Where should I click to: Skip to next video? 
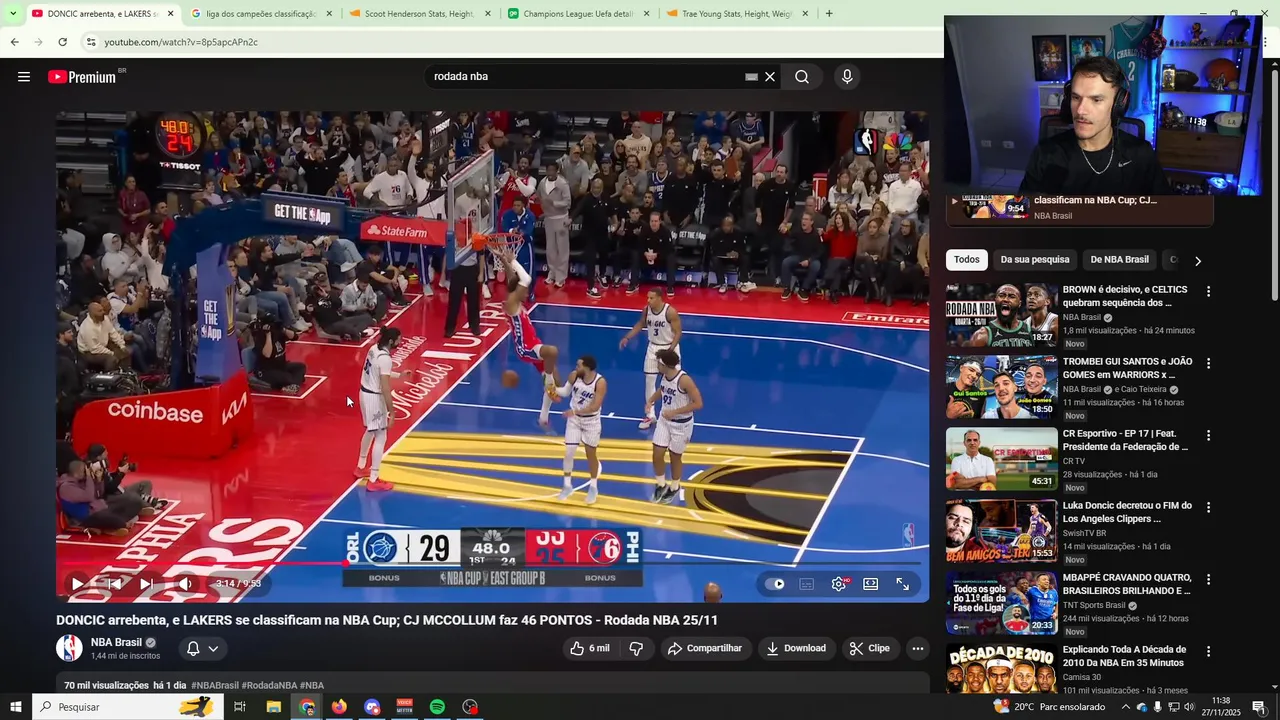(146, 584)
